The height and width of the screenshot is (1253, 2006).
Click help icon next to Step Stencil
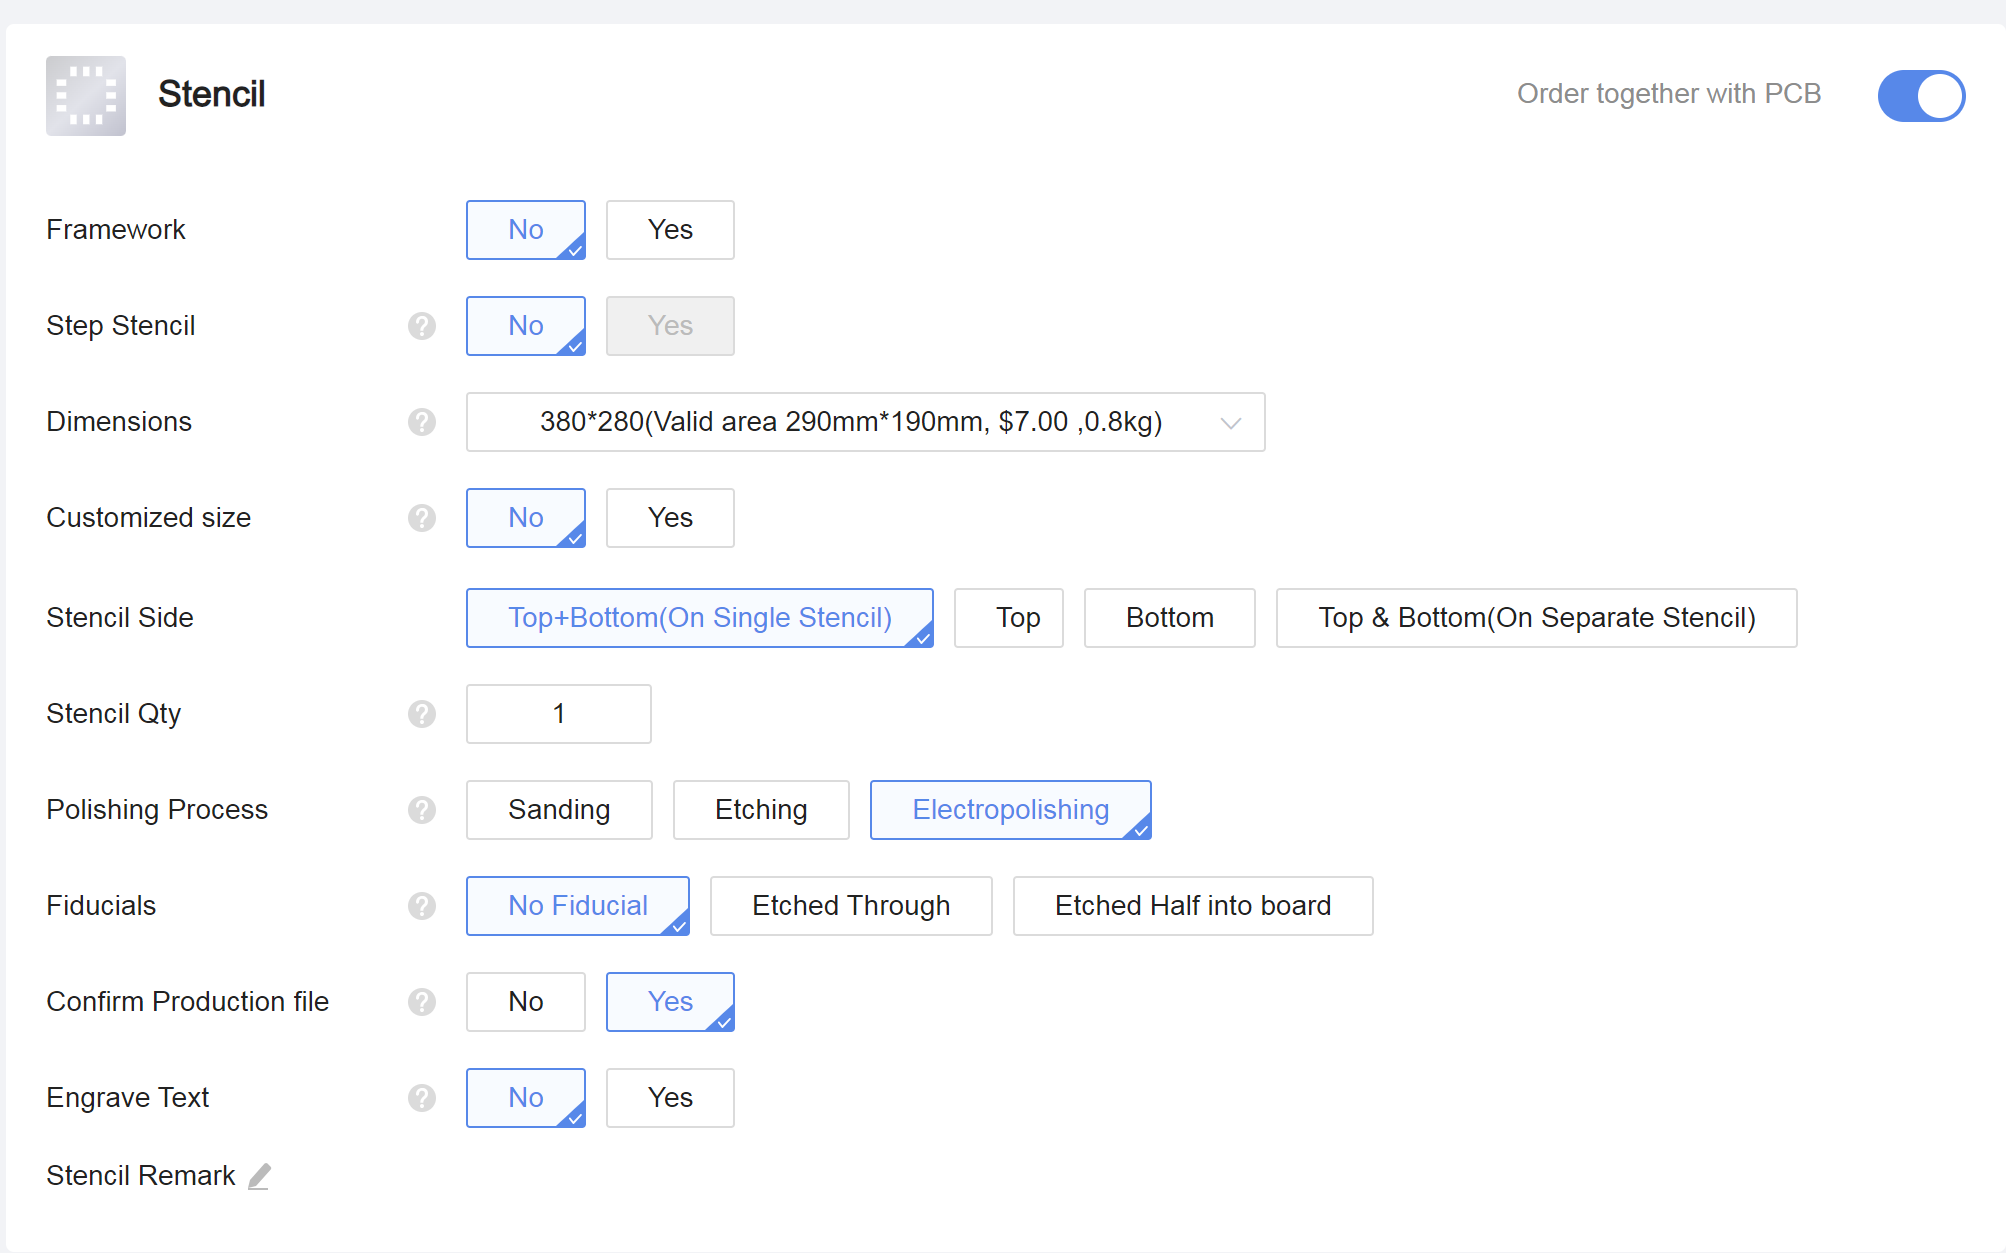[x=422, y=326]
